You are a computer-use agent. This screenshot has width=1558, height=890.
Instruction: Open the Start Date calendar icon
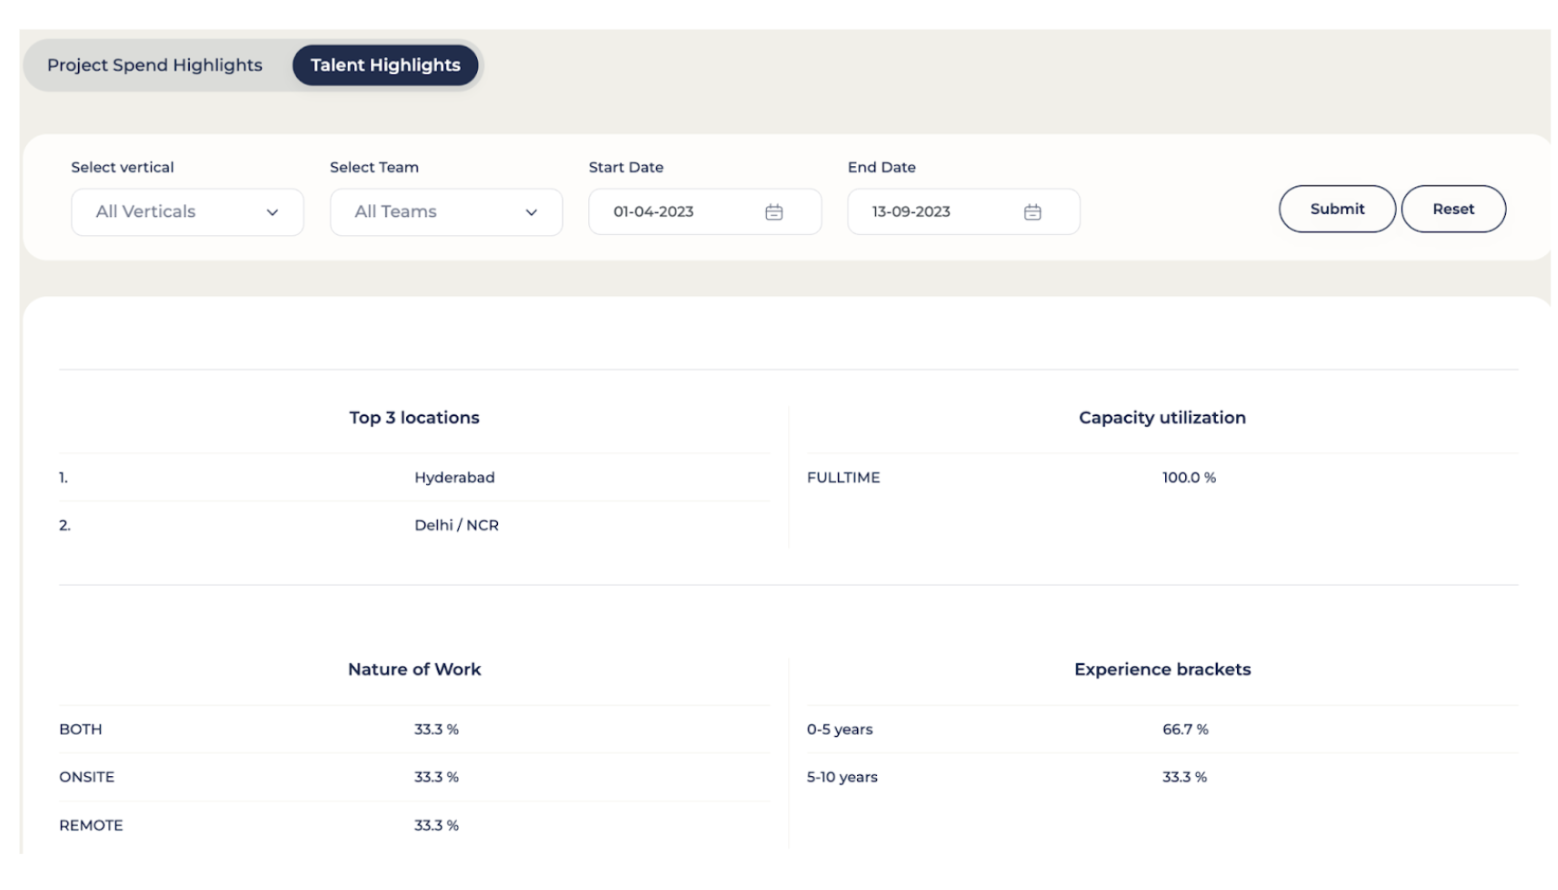coord(774,212)
